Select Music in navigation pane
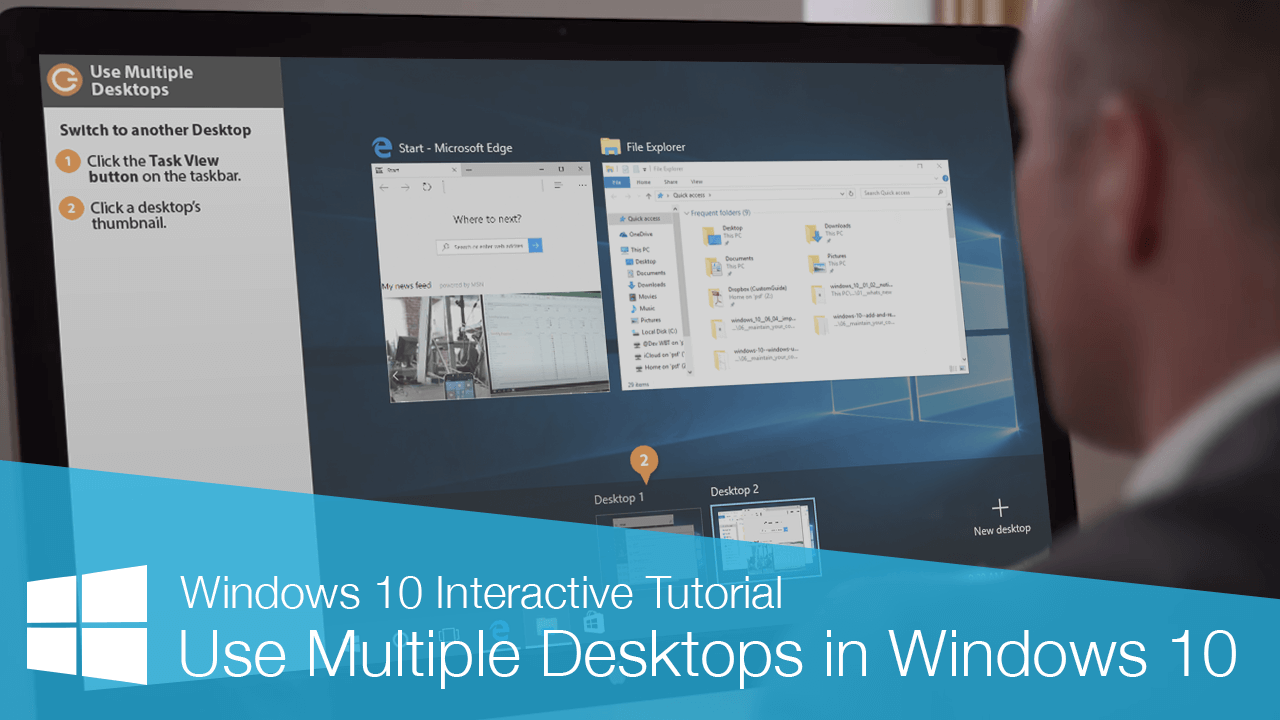The image size is (1280, 720). click(644, 308)
